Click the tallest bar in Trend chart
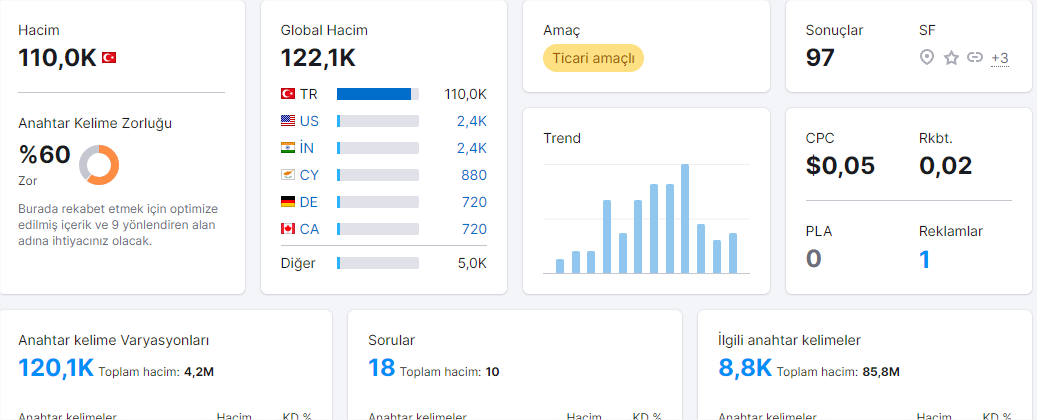Viewport: 1037px width, 420px height. coord(685,219)
